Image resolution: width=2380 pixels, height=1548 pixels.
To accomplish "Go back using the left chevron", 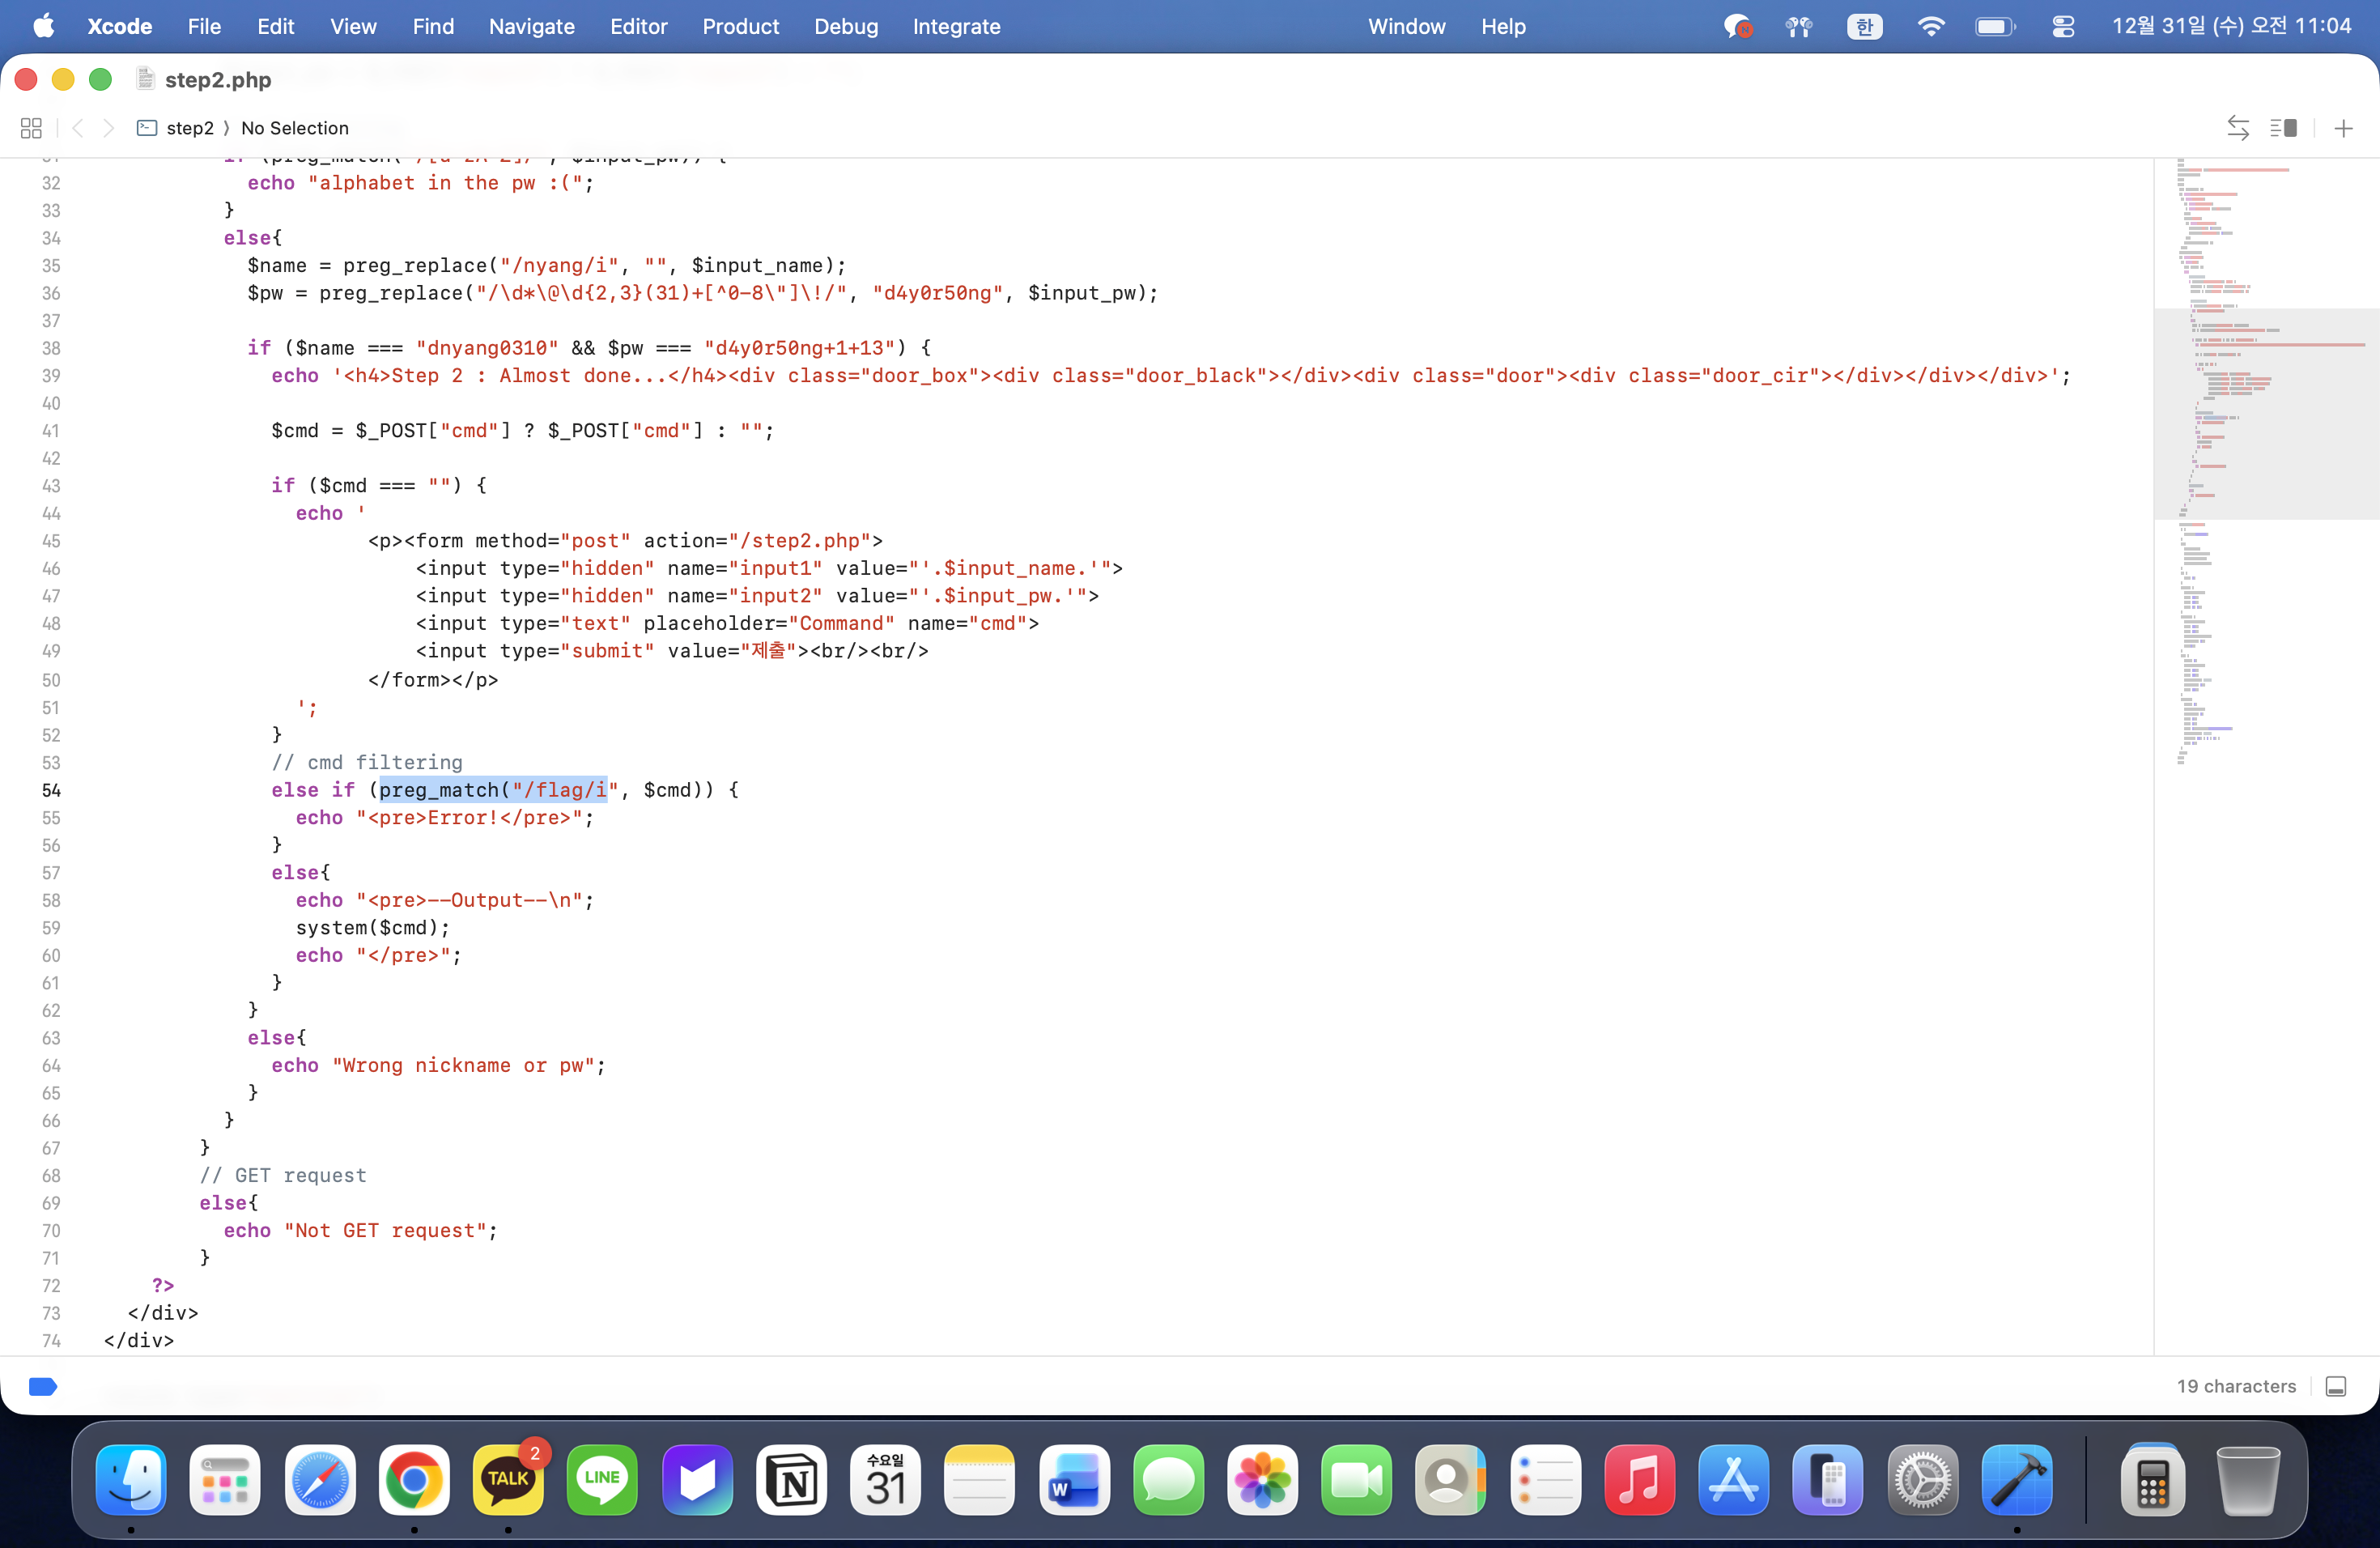I will point(78,128).
